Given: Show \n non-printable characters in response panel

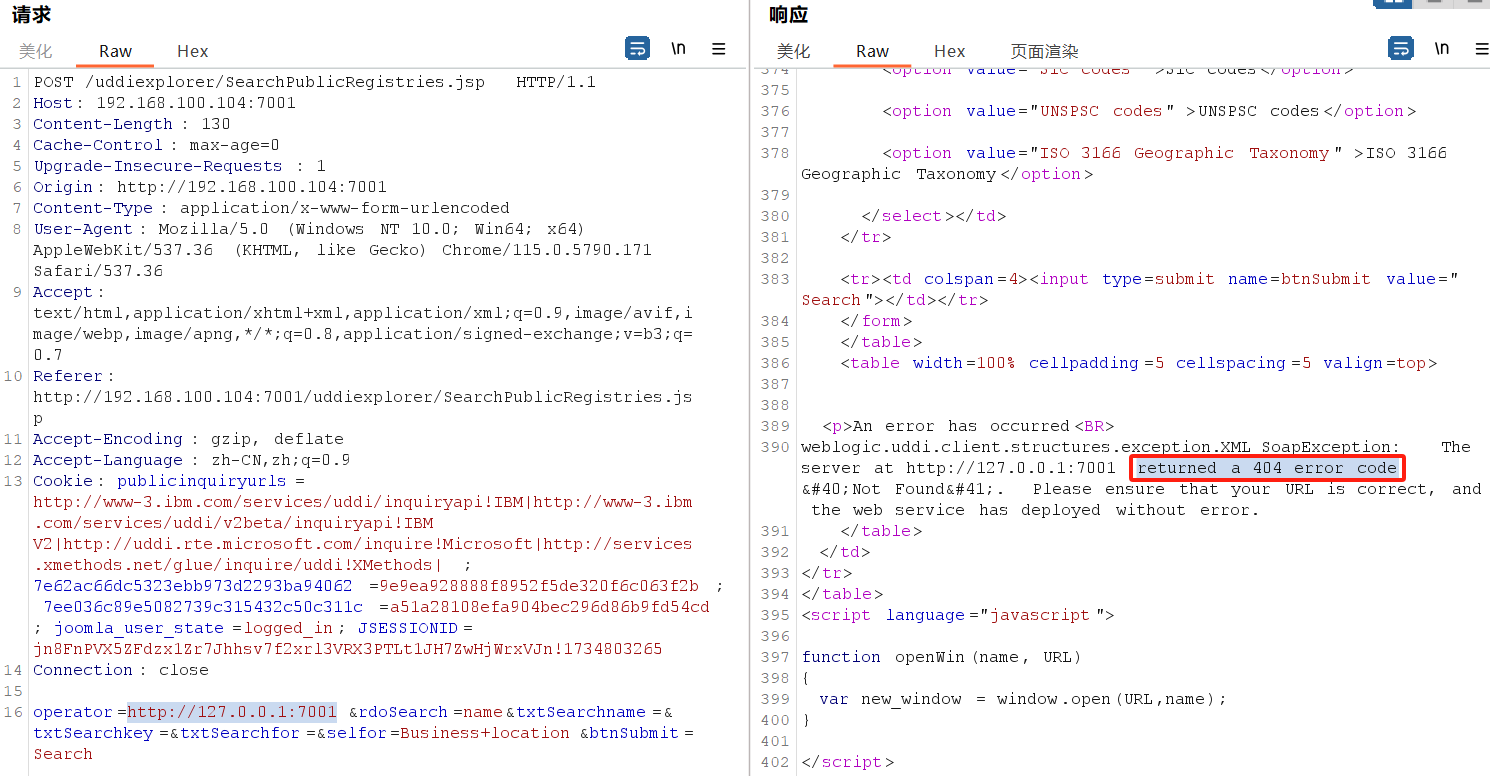Looking at the screenshot, I should (1442, 48).
